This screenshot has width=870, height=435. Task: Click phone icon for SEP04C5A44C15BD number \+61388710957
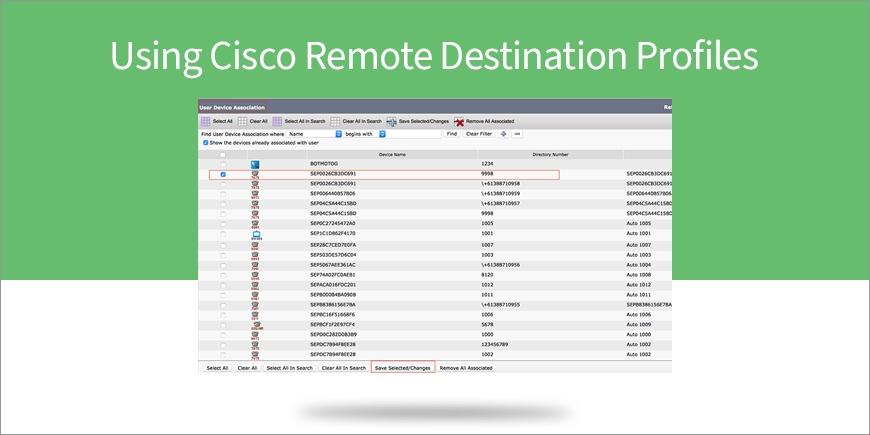pyautogui.click(x=255, y=204)
